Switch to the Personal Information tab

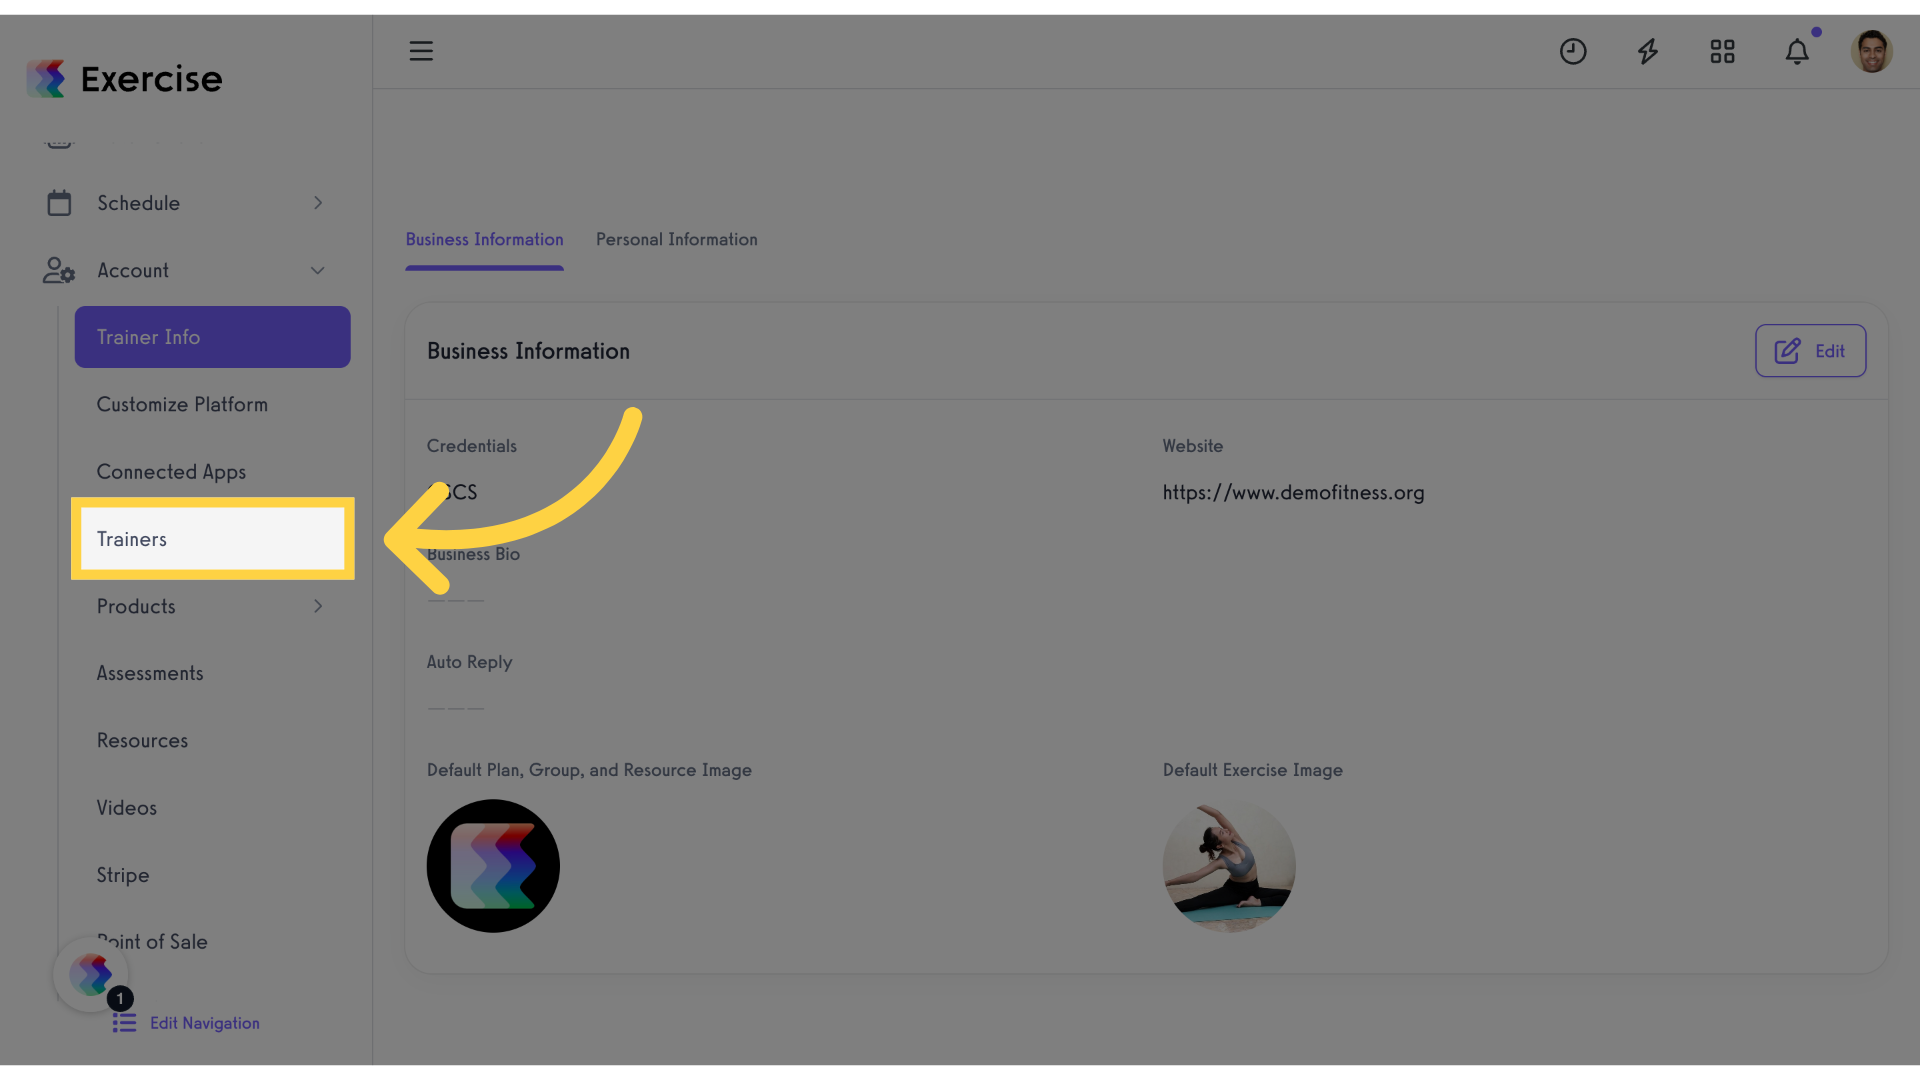point(677,240)
